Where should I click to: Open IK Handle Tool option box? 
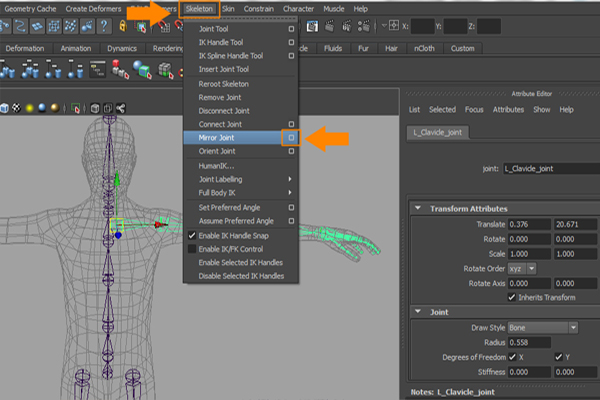tap(291, 42)
